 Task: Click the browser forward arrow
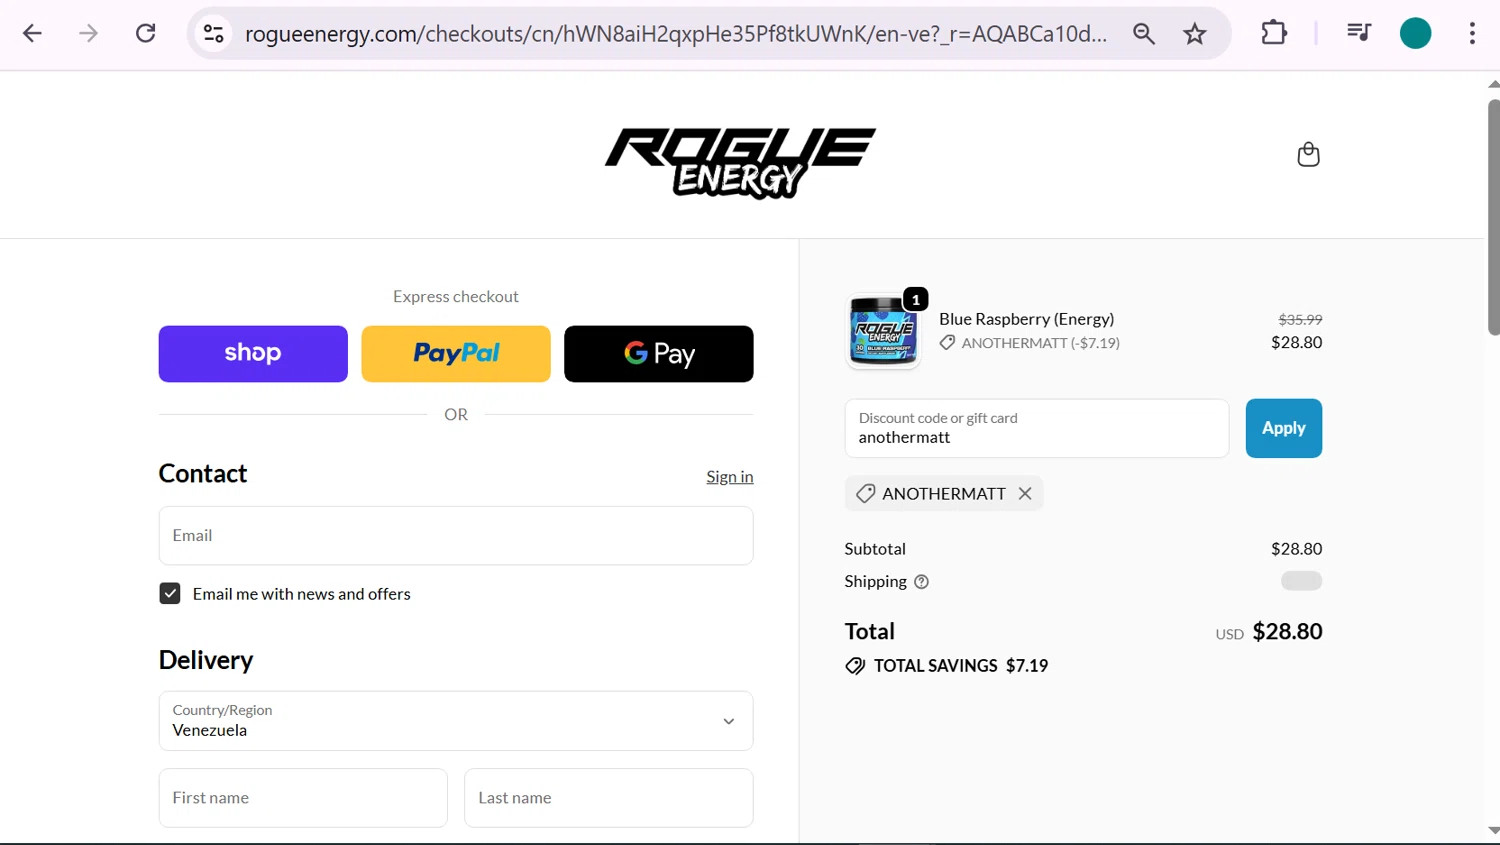click(x=88, y=33)
